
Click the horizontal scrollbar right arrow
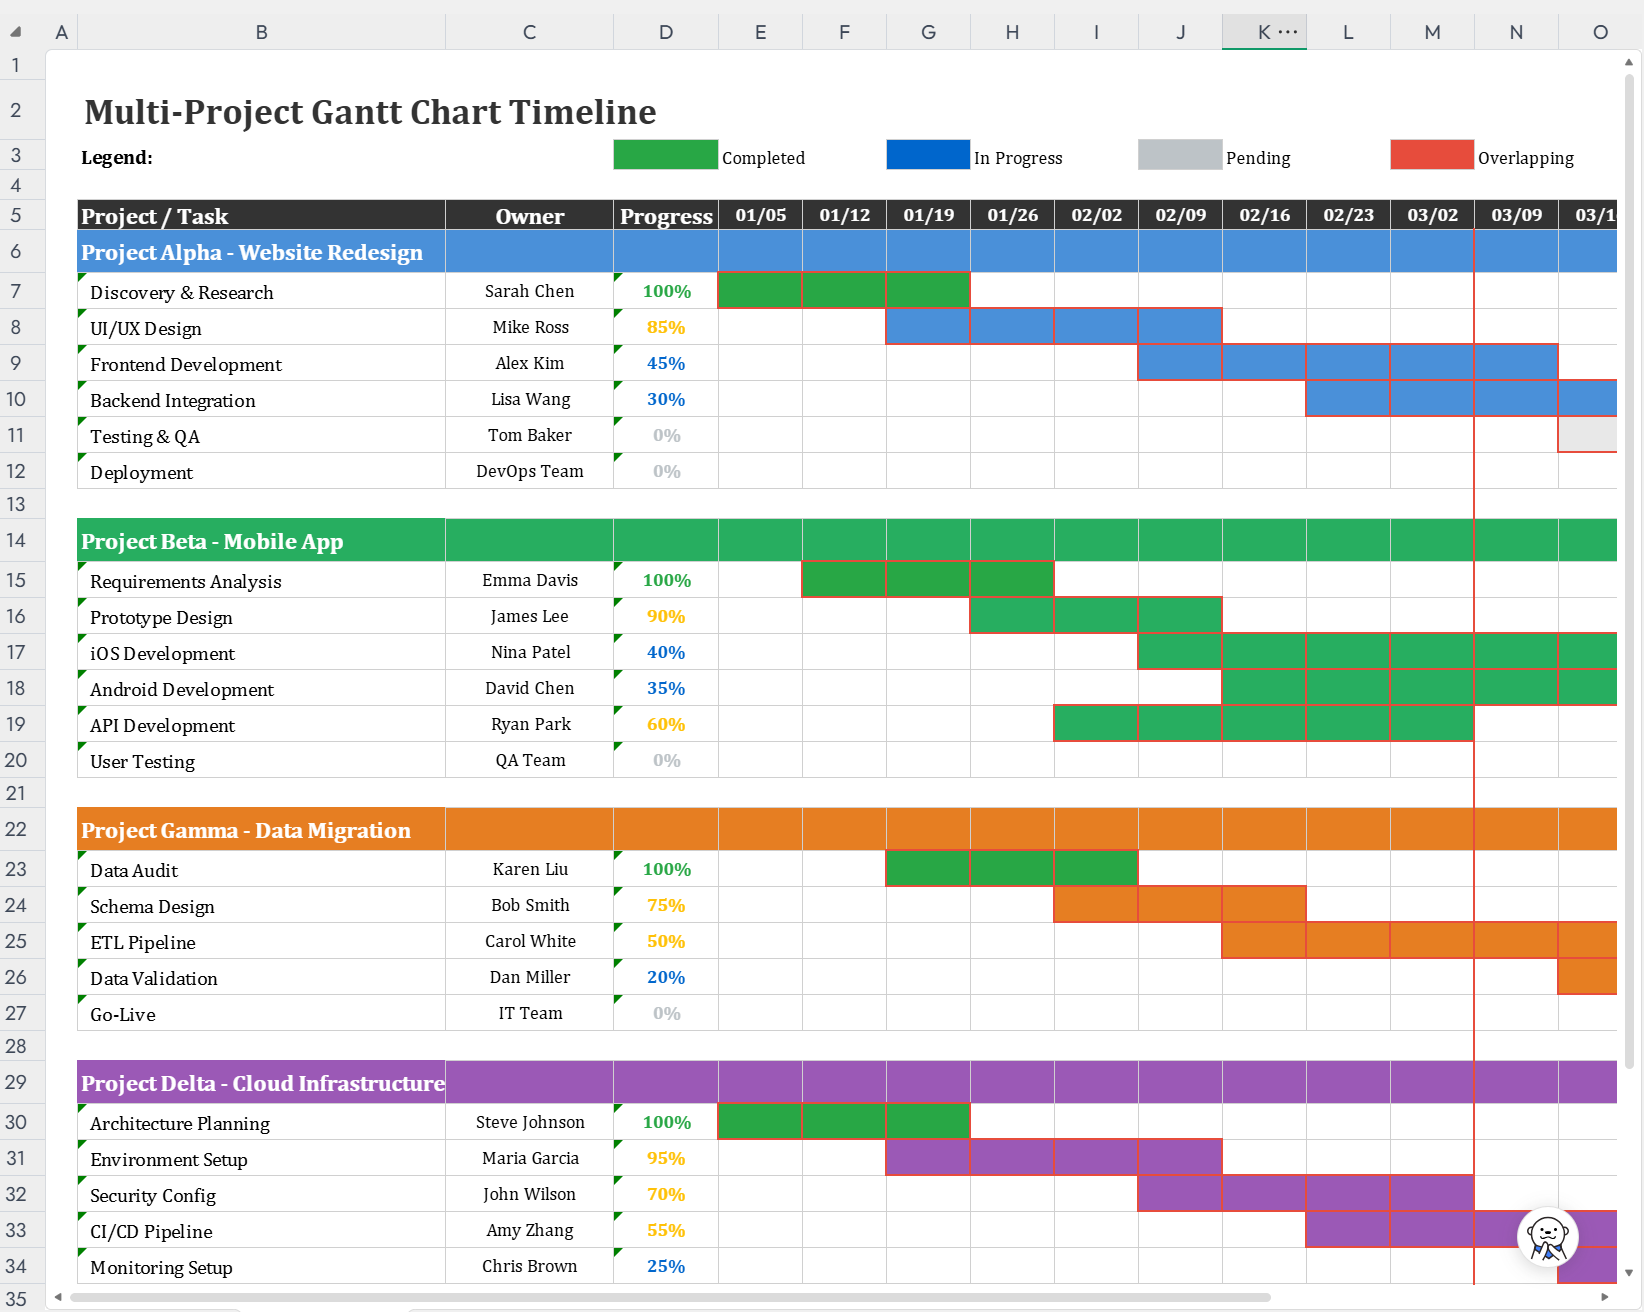(1605, 1297)
